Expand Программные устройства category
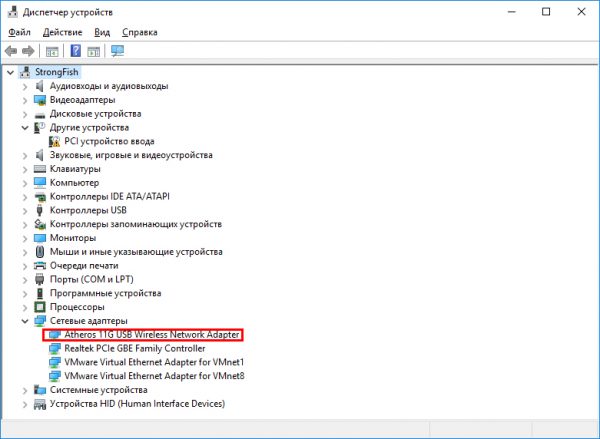600x439 pixels. click(25, 294)
